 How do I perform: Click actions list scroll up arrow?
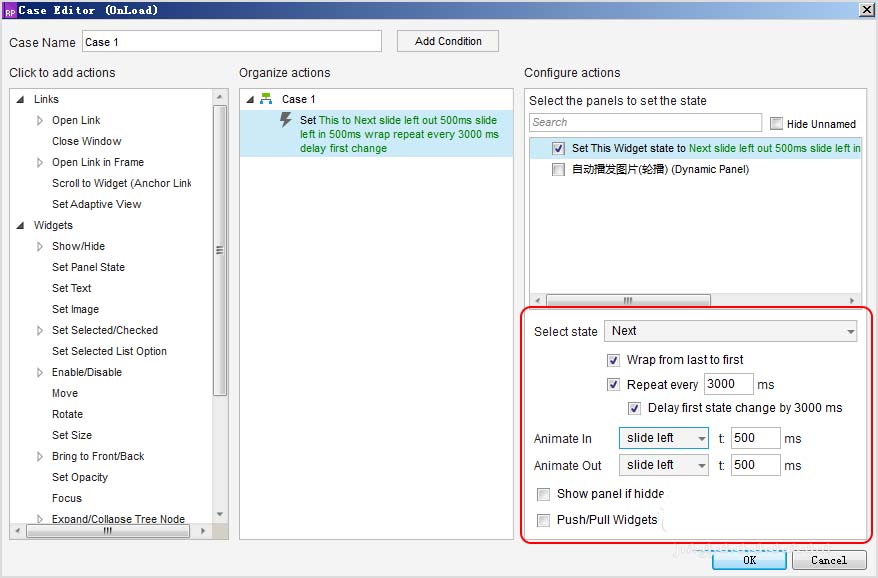[x=220, y=96]
